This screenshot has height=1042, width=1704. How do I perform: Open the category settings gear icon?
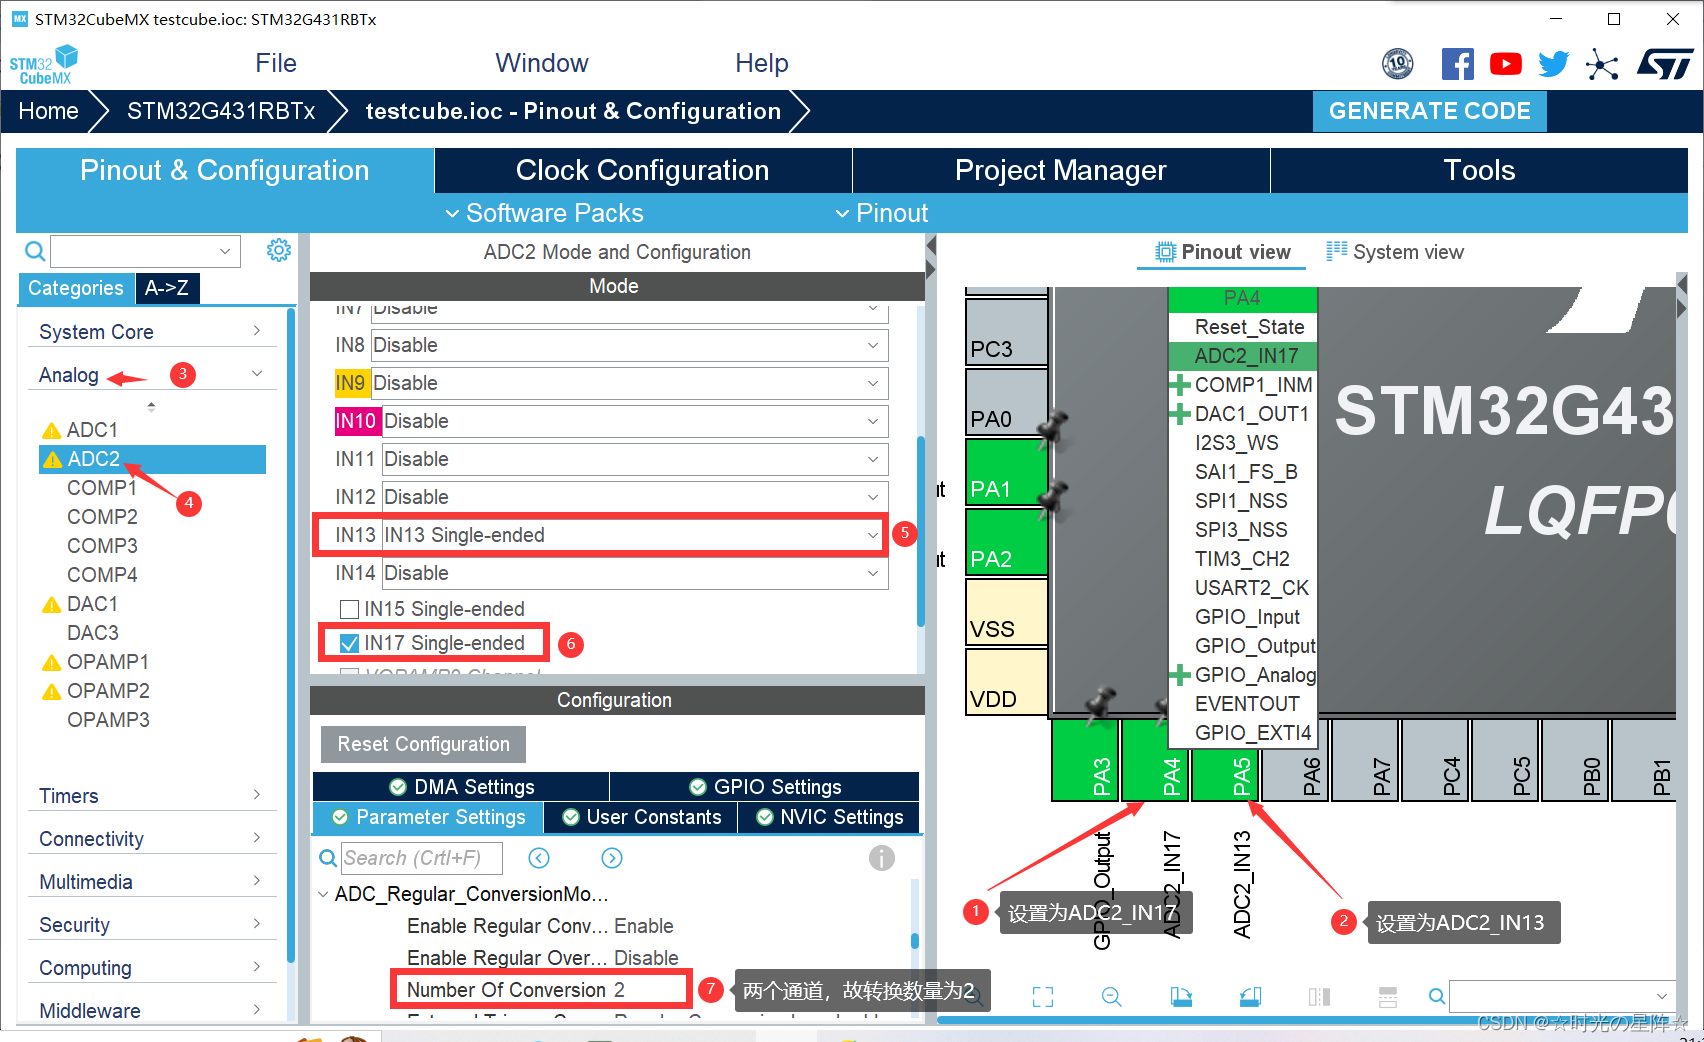point(279,250)
